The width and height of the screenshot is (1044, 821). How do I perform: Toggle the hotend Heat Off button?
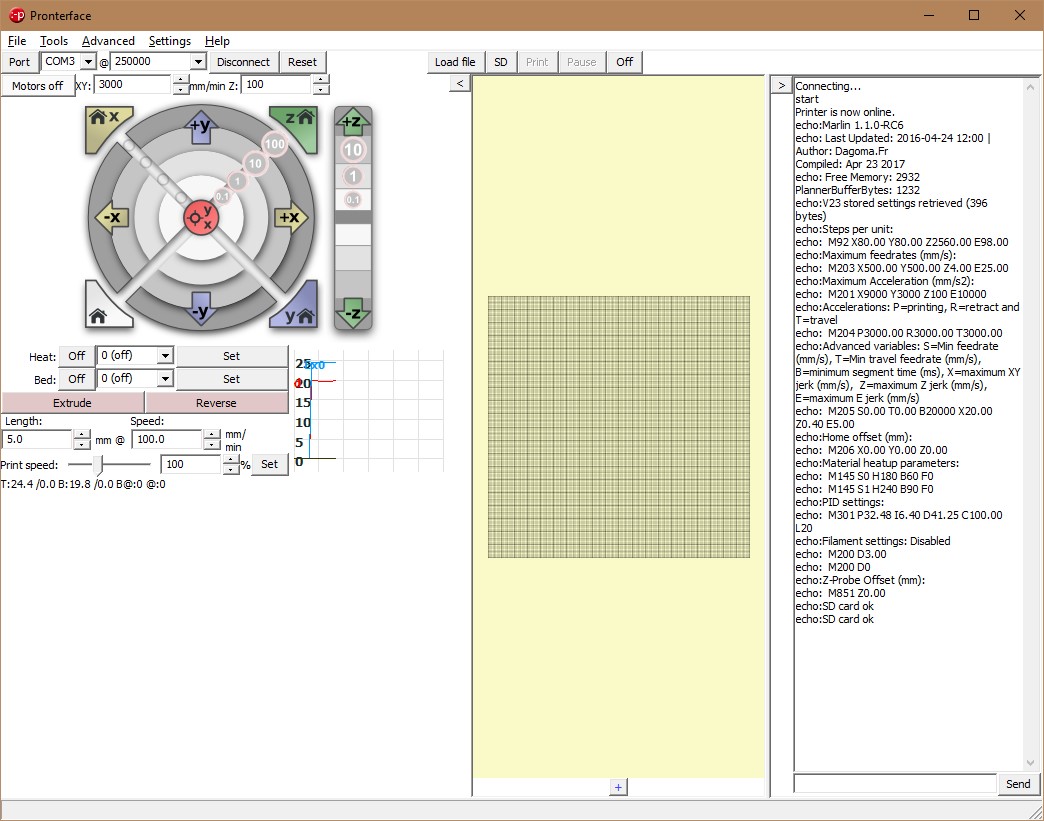click(x=76, y=356)
